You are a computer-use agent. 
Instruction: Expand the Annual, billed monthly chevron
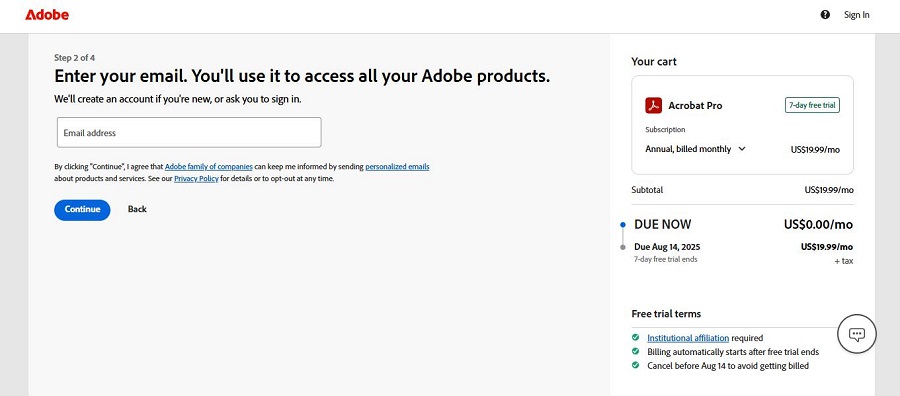(742, 149)
